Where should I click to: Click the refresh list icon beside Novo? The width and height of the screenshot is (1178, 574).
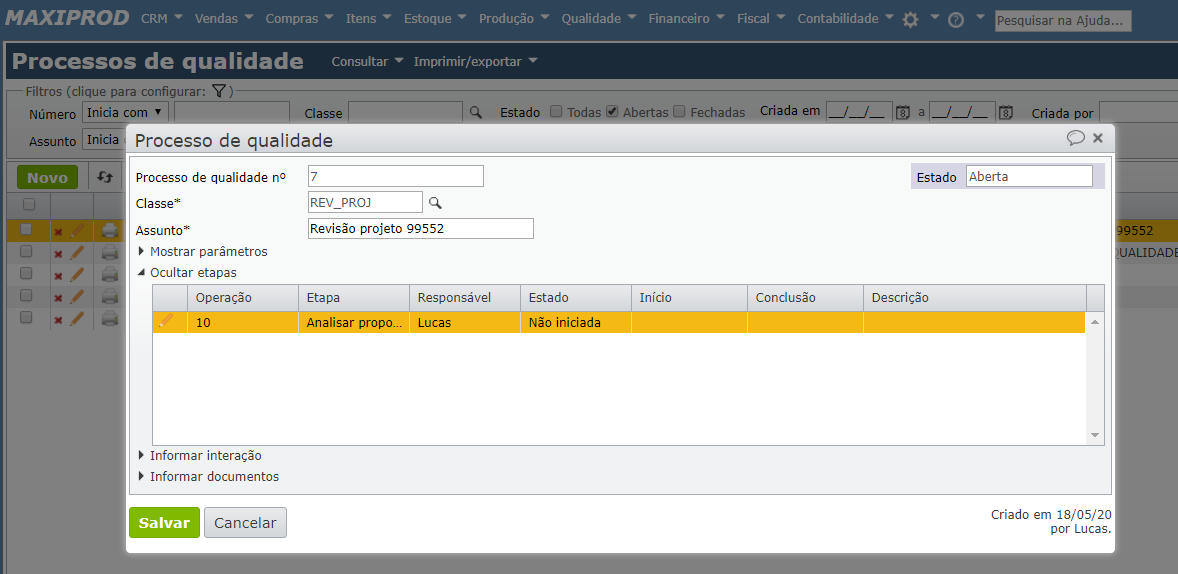(x=106, y=177)
